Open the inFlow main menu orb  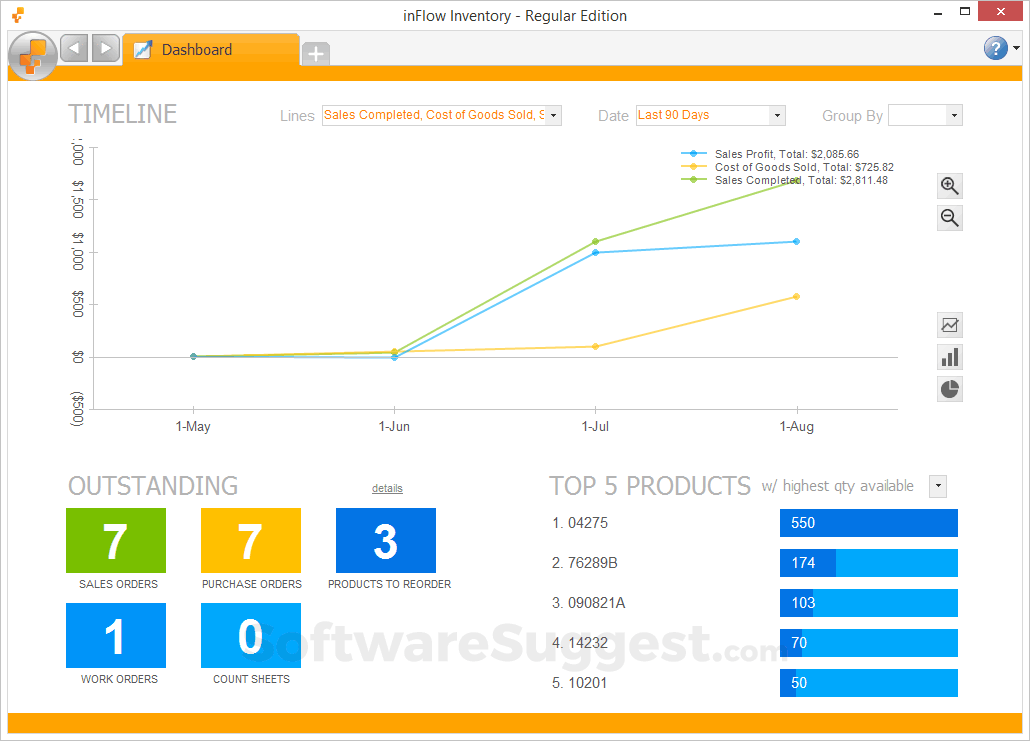pyautogui.click(x=33, y=56)
